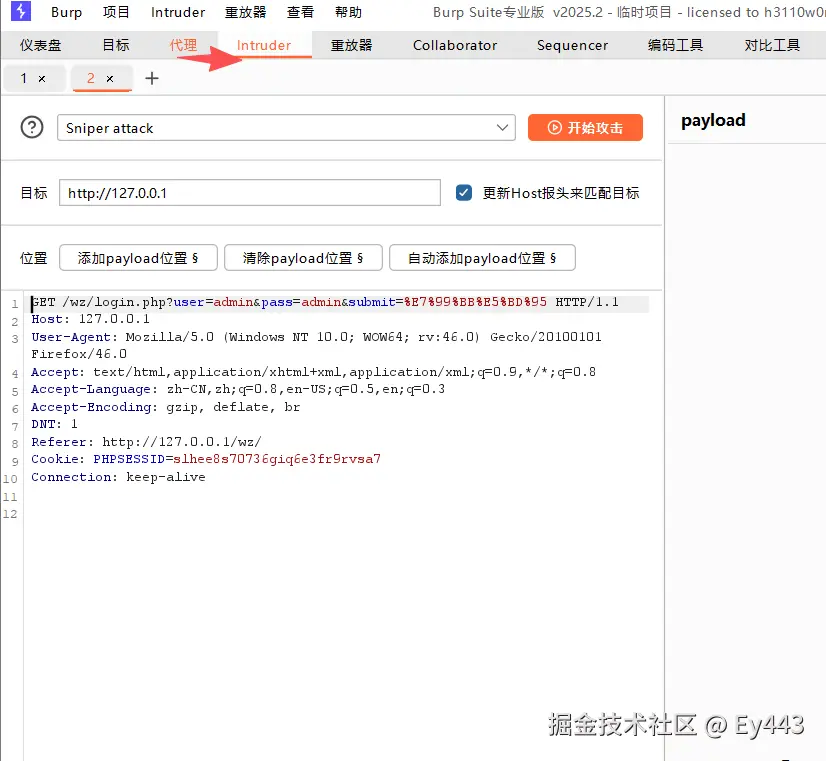This screenshot has height=761, width=826.
Task: Click the Host: 127.0.0.1 header line
Action: [x=90, y=319]
